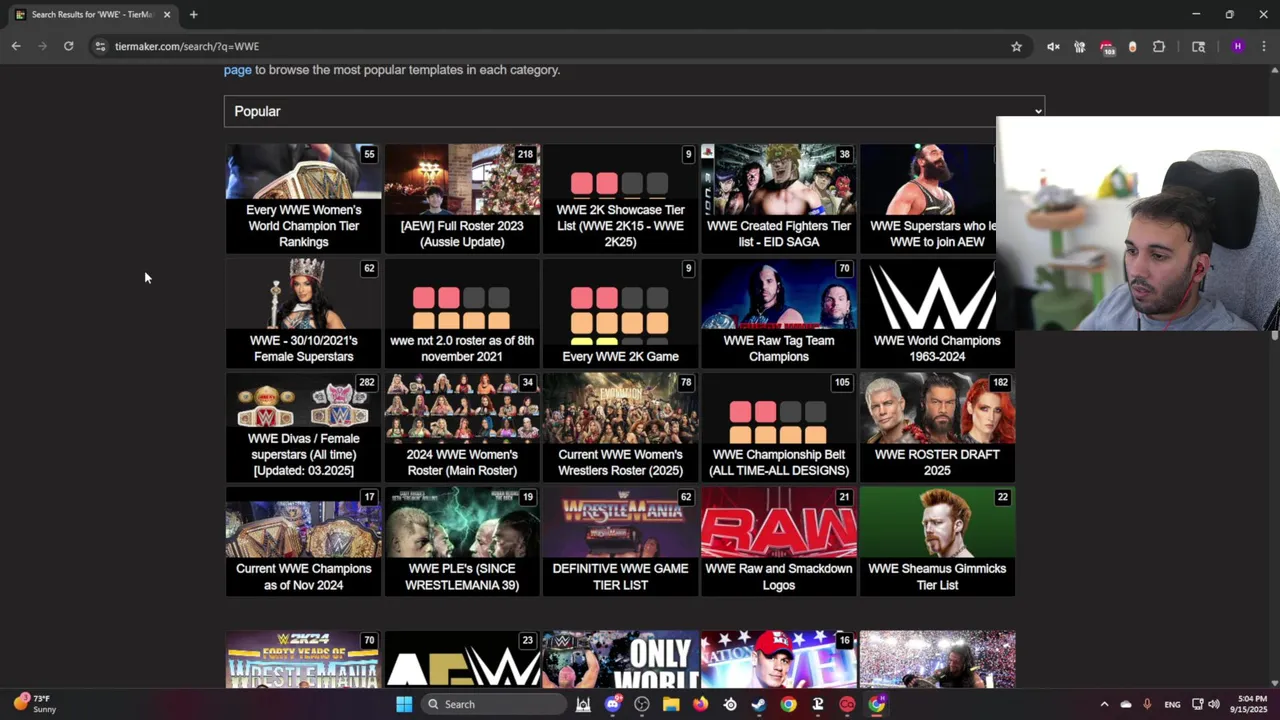1280x720 pixels.
Task: Click the Windows taskbar Search box
Action: click(x=493, y=704)
